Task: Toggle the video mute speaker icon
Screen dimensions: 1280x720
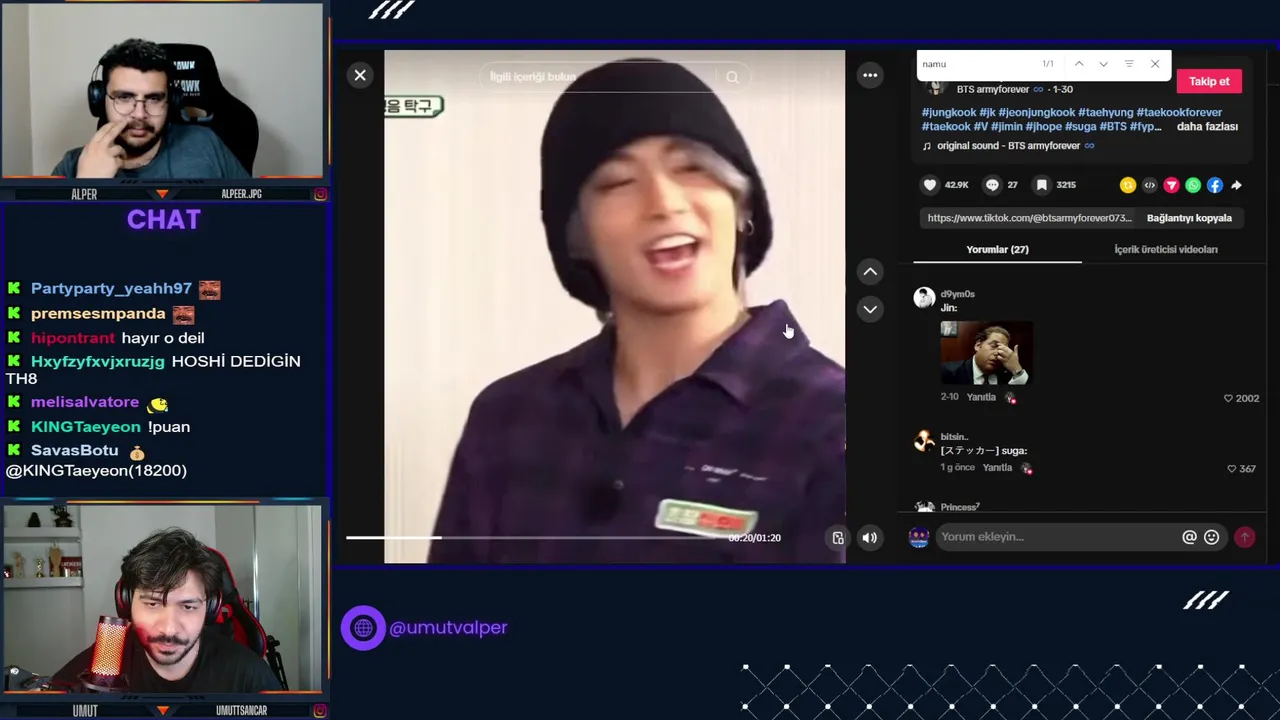Action: coord(870,538)
